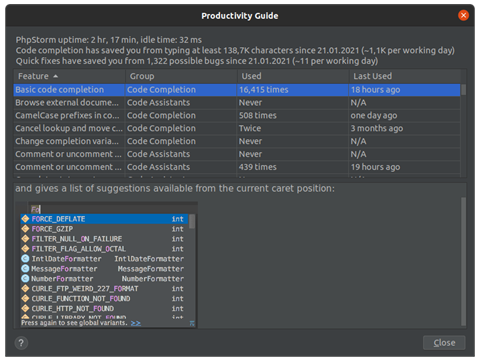Screen dimensions: 480x362
Task: Sort by the Group column header
Action: [x=181, y=76]
